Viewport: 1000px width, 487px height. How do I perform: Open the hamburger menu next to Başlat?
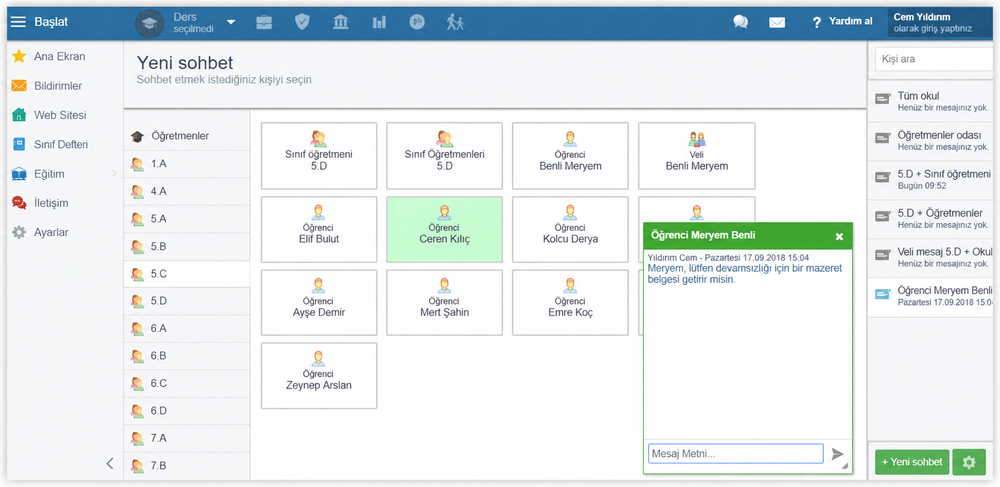tap(18, 22)
